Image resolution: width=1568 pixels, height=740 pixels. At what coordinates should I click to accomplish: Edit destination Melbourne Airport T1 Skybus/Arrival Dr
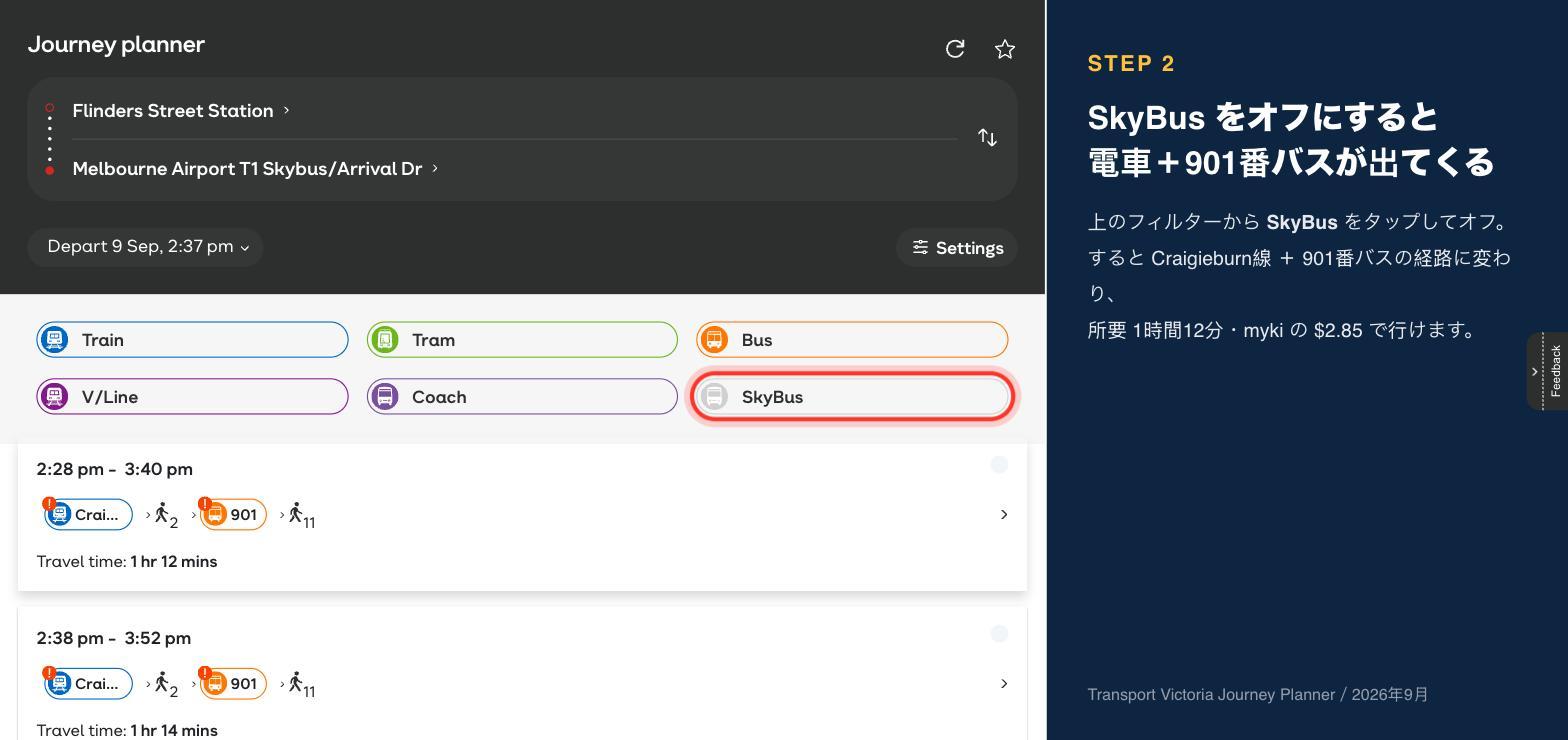pos(255,168)
